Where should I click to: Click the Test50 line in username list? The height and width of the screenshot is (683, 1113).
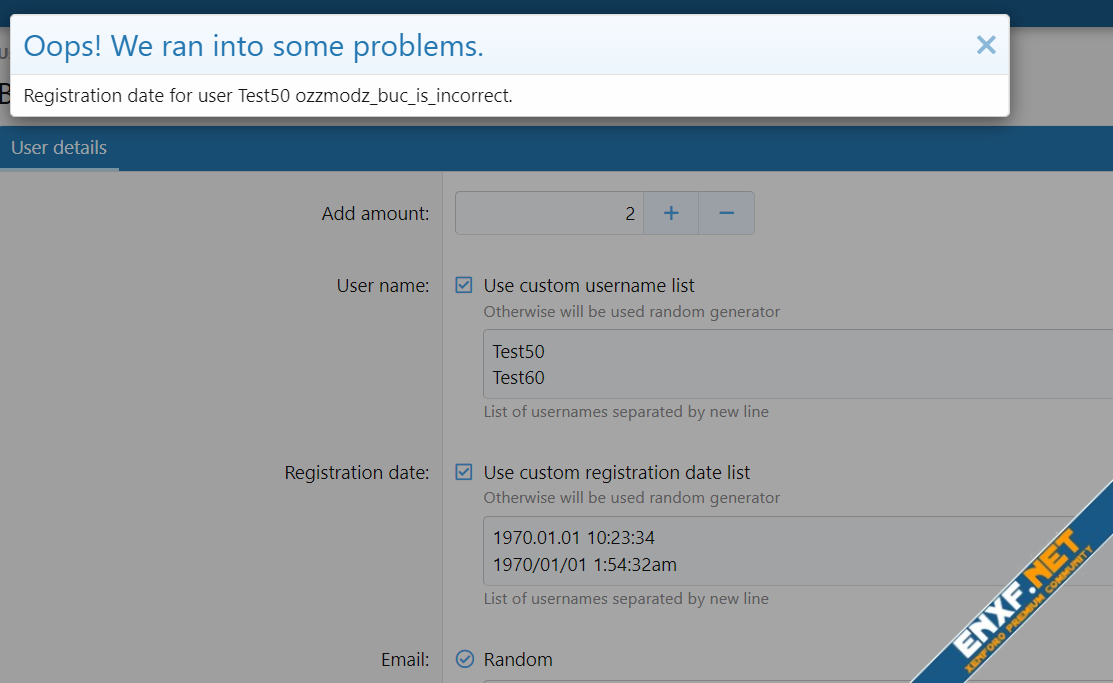[519, 352]
